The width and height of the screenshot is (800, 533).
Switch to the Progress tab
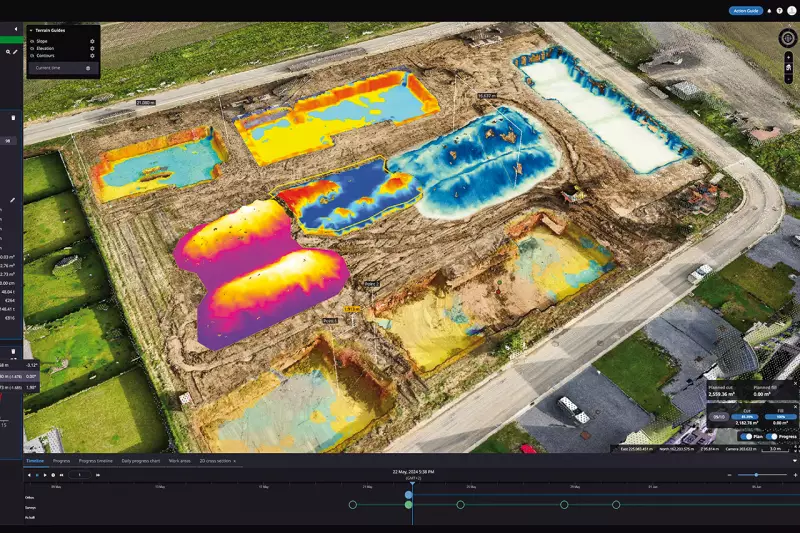pyautogui.click(x=61, y=461)
